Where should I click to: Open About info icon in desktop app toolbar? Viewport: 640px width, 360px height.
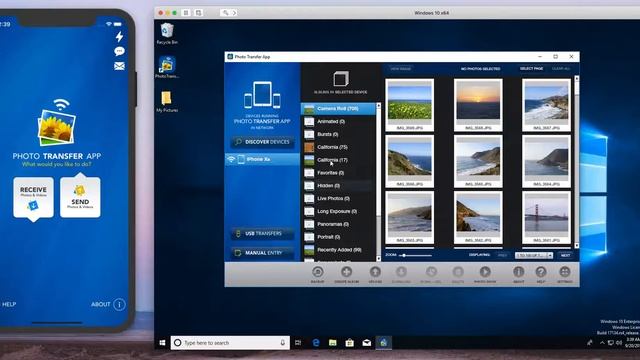click(x=518, y=272)
